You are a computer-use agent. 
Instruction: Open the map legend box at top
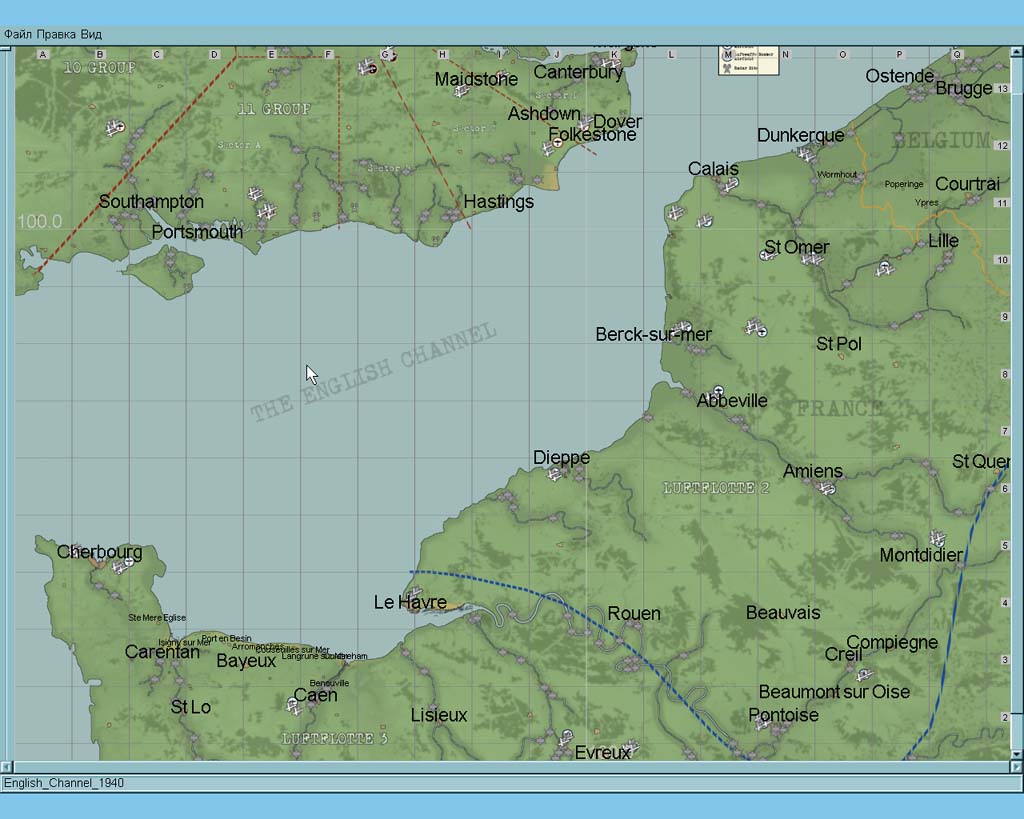[x=748, y=61]
